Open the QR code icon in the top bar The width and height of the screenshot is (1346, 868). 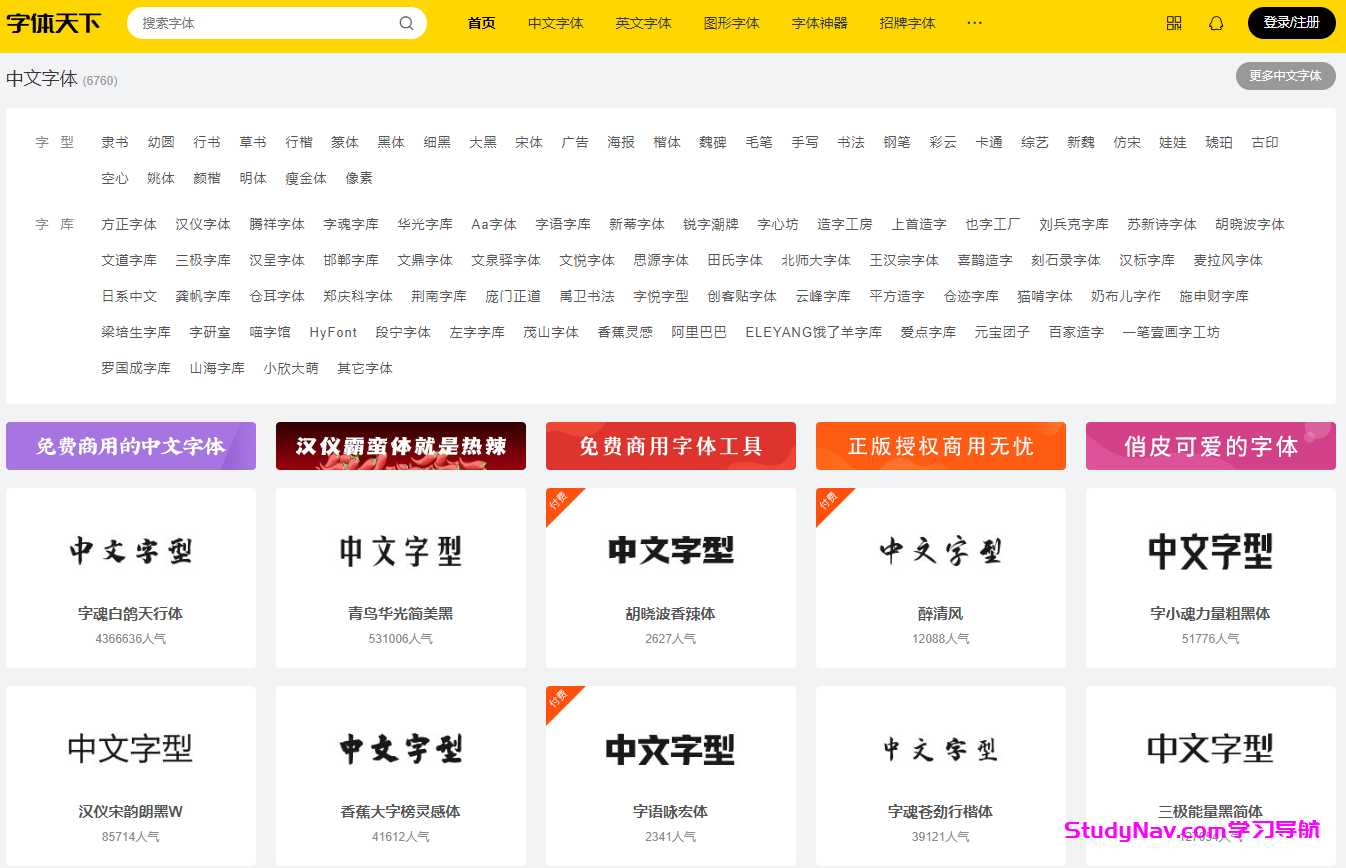point(1173,22)
